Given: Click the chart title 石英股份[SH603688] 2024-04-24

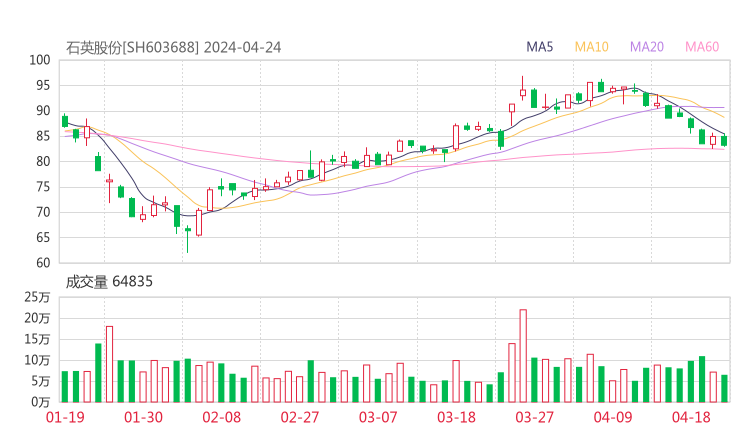Looking at the screenshot, I should click(173, 47).
